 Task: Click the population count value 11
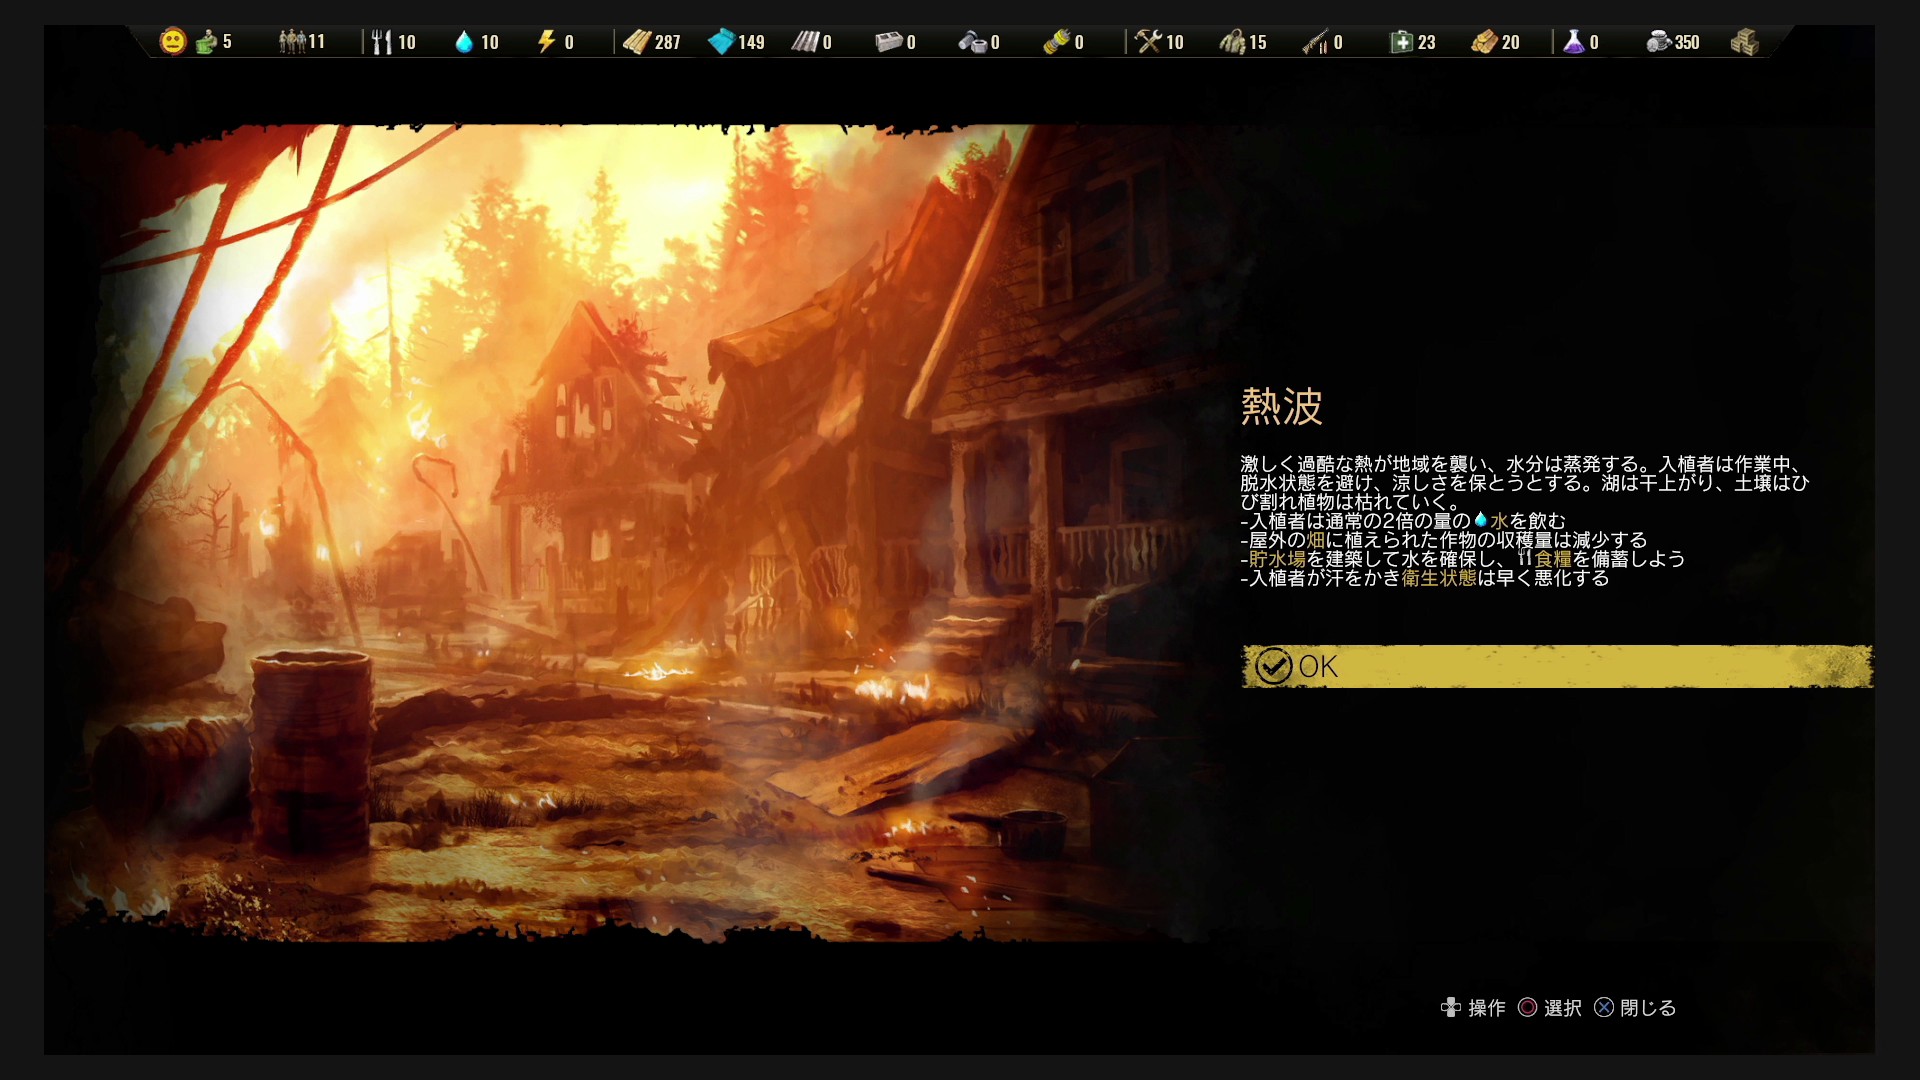(x=316, y=42)
